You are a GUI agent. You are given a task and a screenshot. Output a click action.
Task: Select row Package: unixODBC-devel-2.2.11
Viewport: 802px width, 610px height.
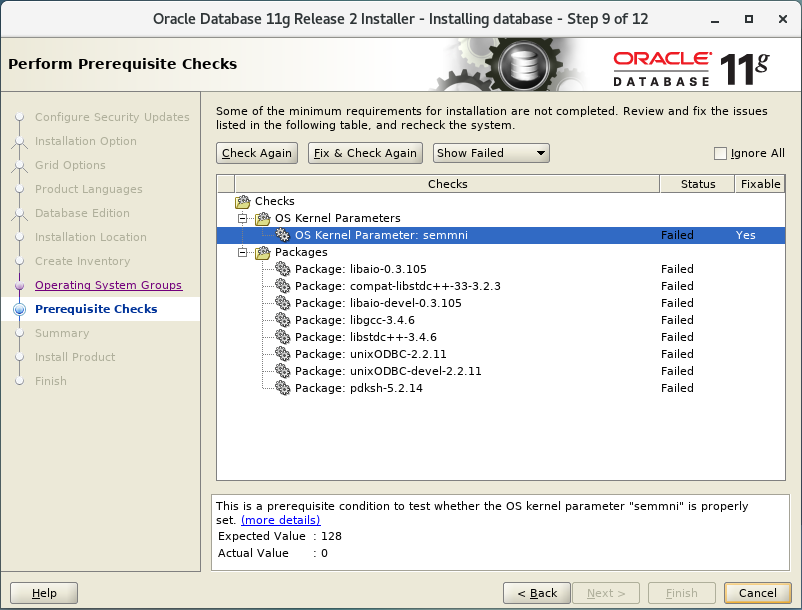tap(501, 371)
